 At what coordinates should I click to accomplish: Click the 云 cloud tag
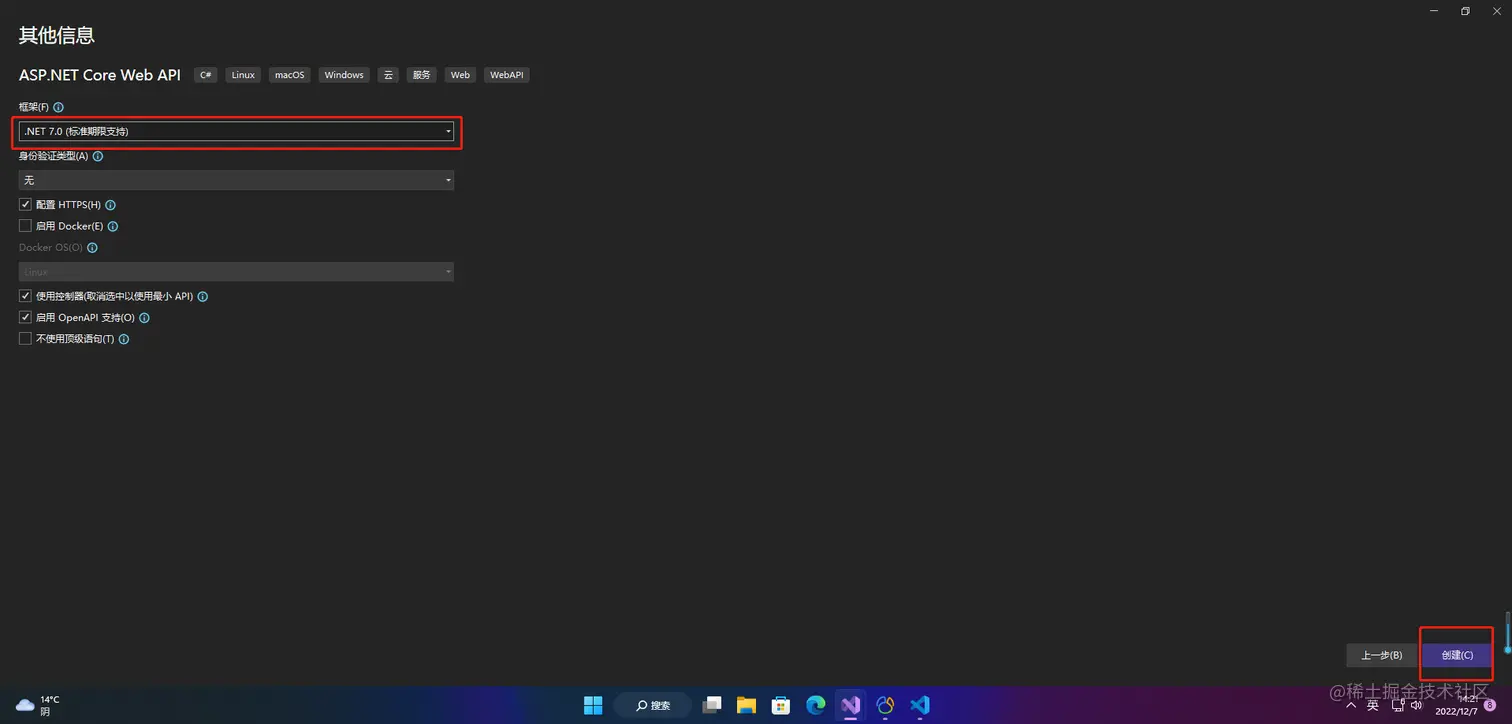388,75
